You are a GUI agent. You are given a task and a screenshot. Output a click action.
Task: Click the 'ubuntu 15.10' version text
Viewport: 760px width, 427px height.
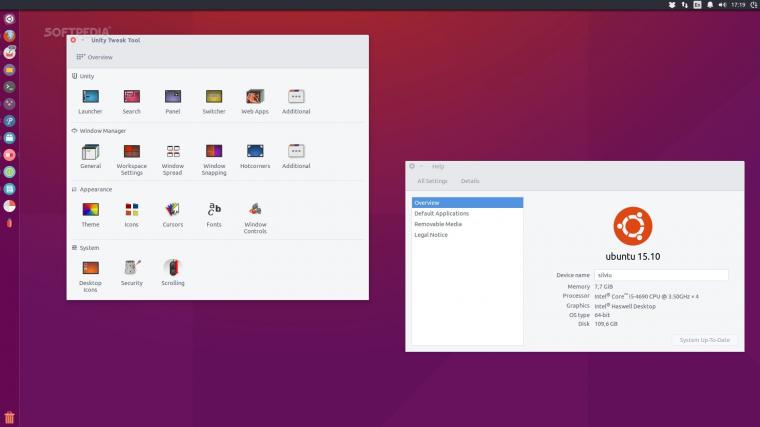pyautogui.click(x=633, y=256)
